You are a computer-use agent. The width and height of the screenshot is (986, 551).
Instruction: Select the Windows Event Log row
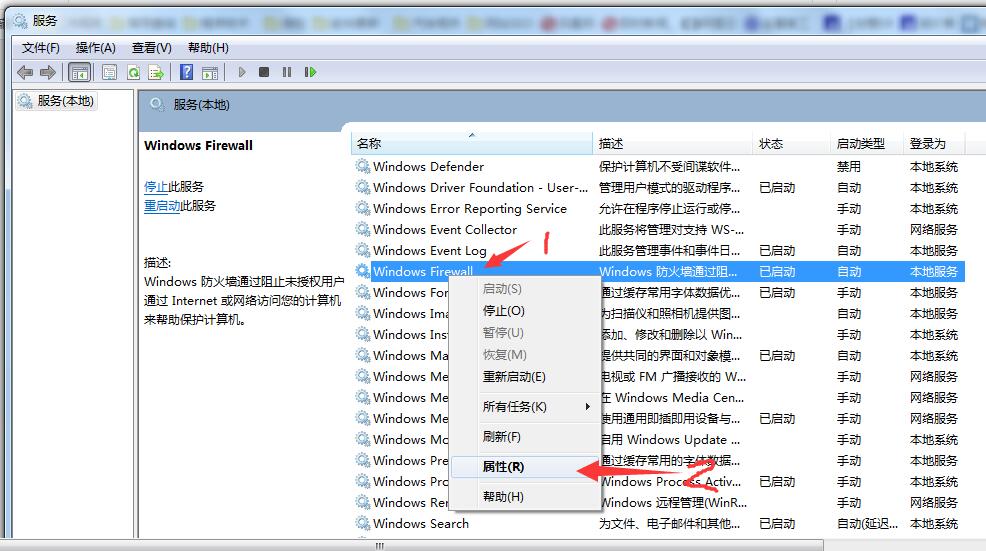click(x=658, y=250)
